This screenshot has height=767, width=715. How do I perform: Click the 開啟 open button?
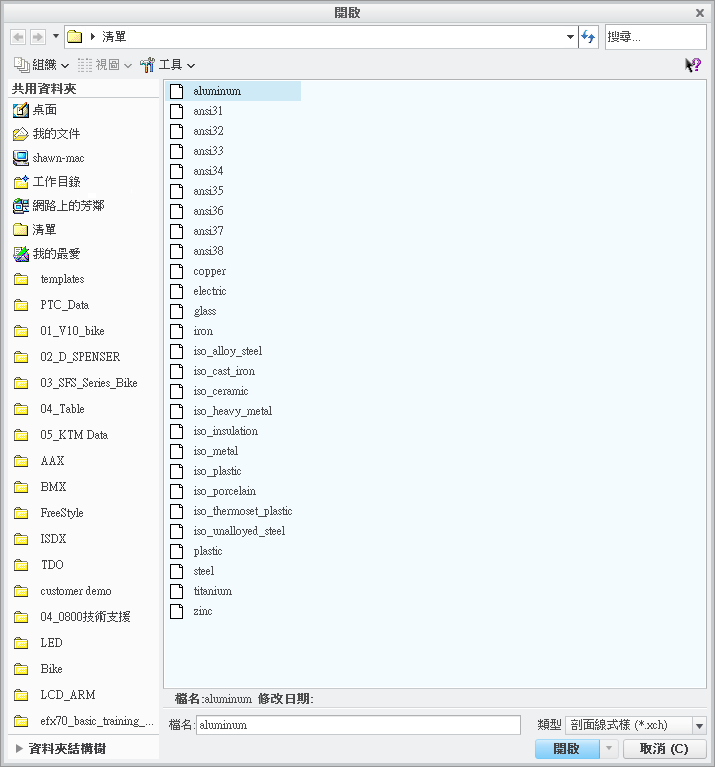point(567,749)
